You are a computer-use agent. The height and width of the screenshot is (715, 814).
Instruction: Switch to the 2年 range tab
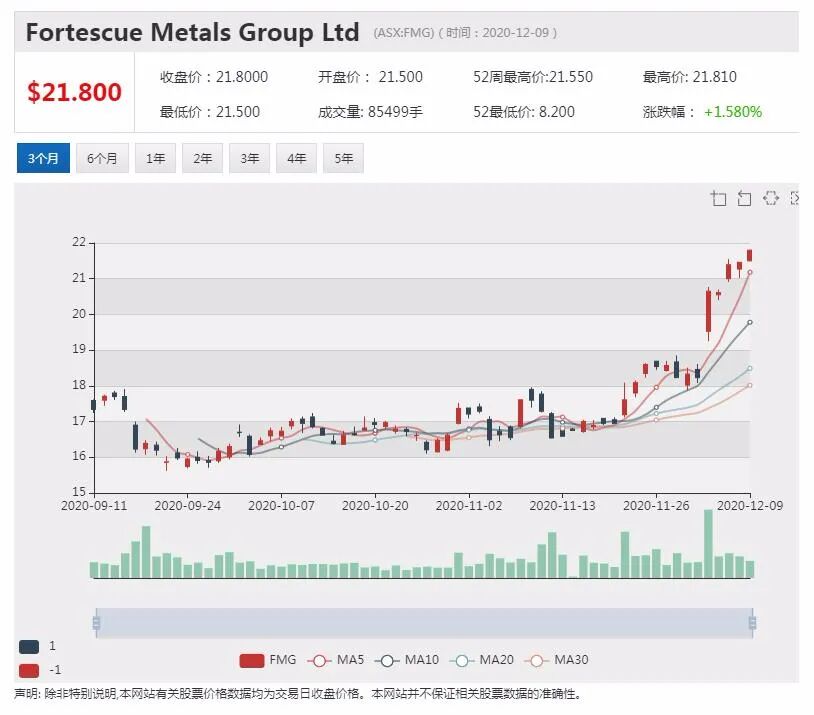click(x=202, y=158)
